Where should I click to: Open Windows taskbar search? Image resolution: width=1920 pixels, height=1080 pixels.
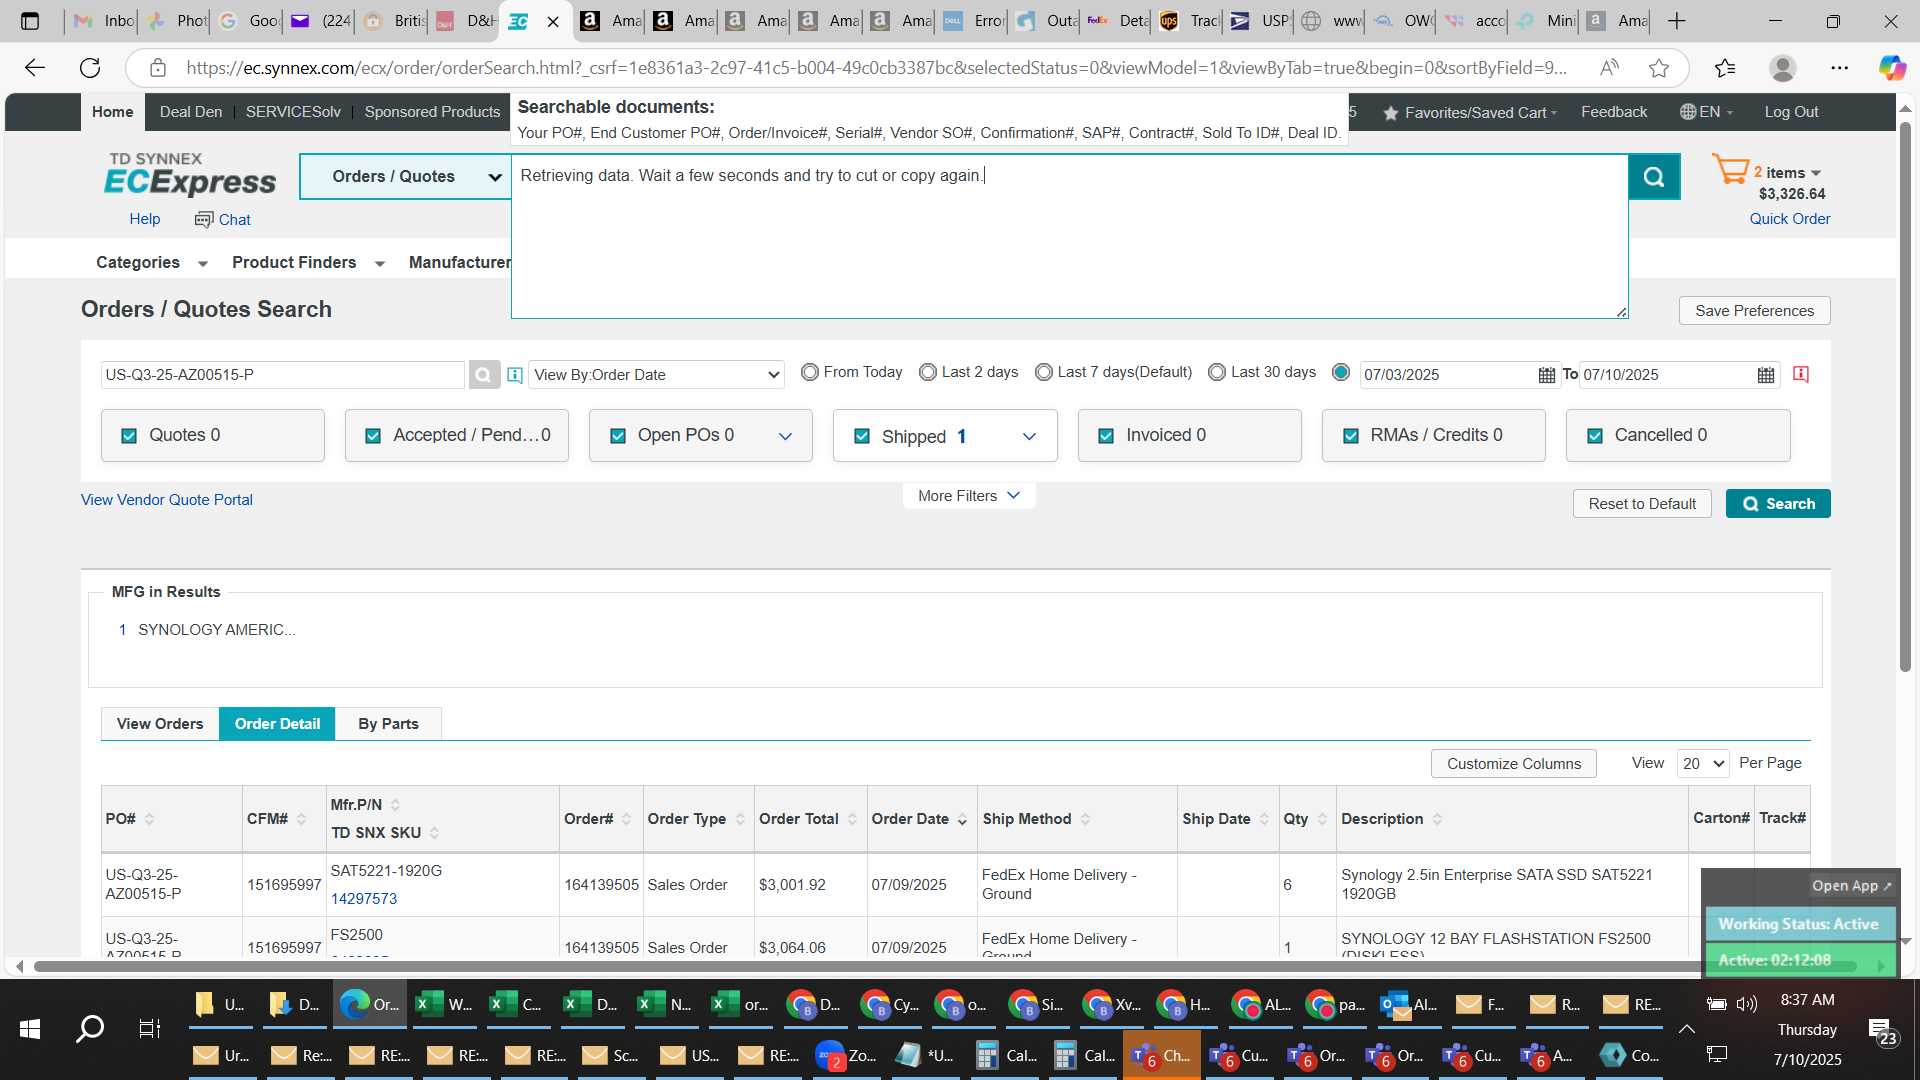point(90,1029)
